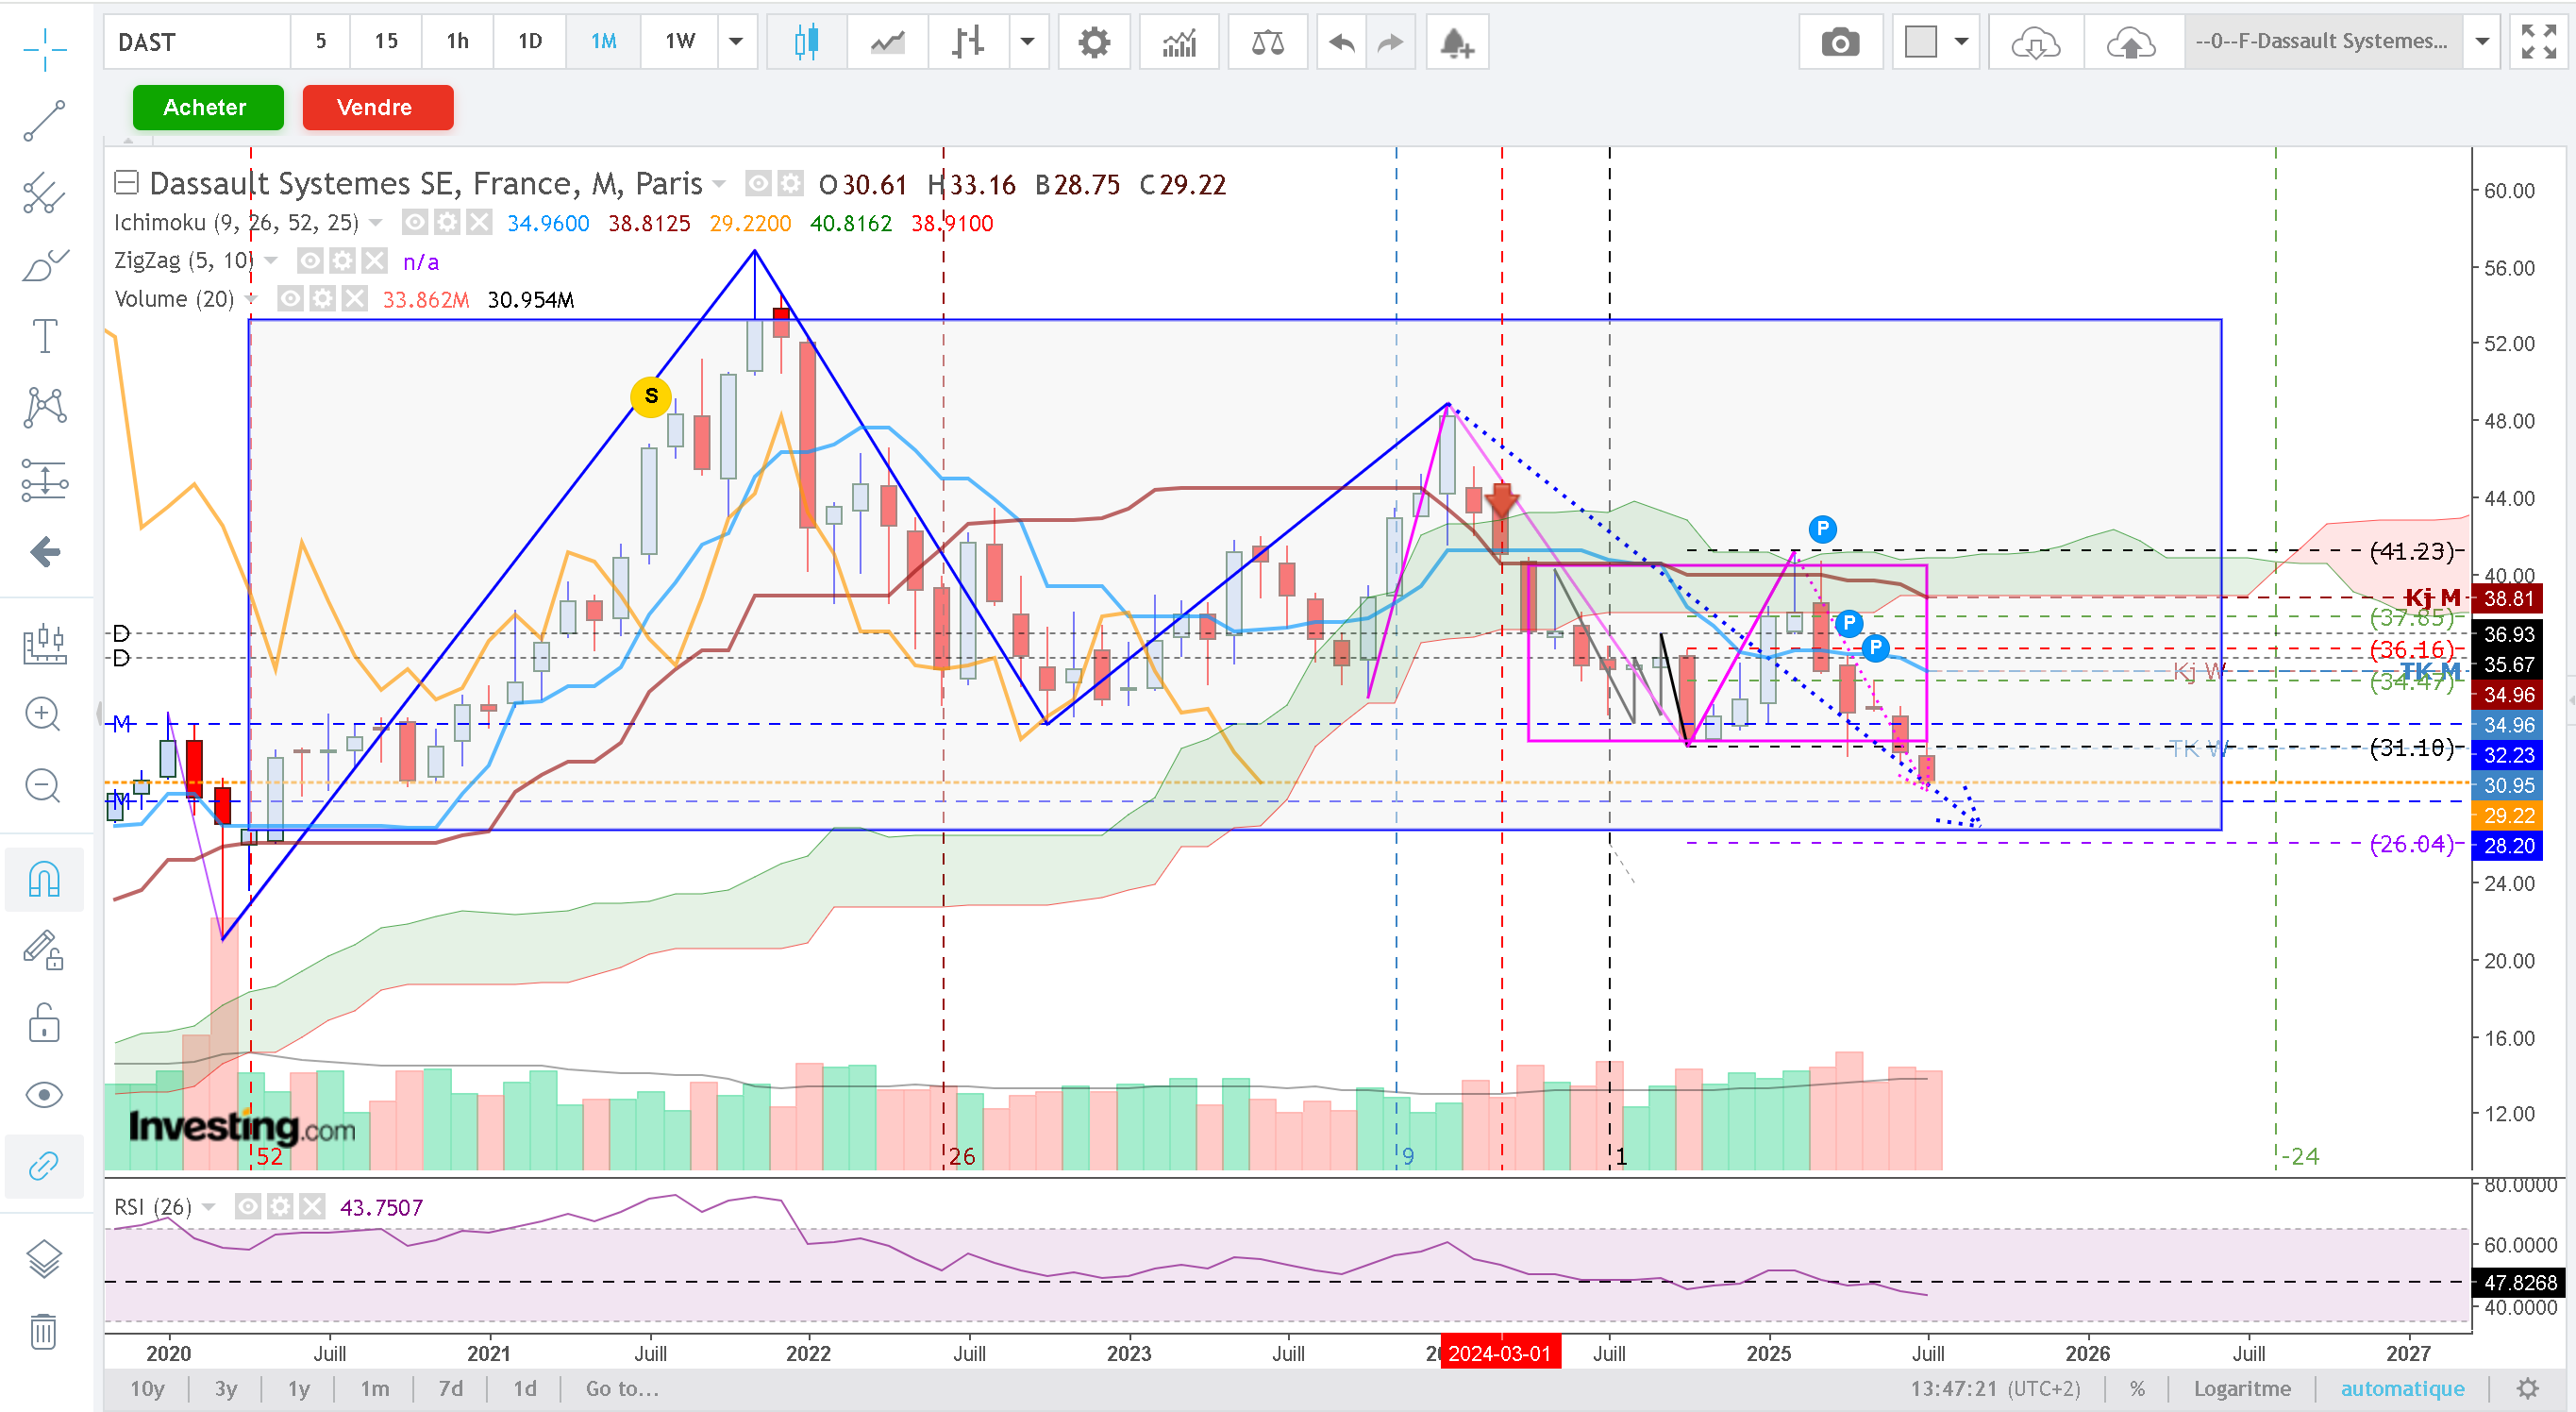Image resolution: width=2576 pixels, height=1412 pixels.
Task: Switch to line chart style
Action: coord(887,42)
